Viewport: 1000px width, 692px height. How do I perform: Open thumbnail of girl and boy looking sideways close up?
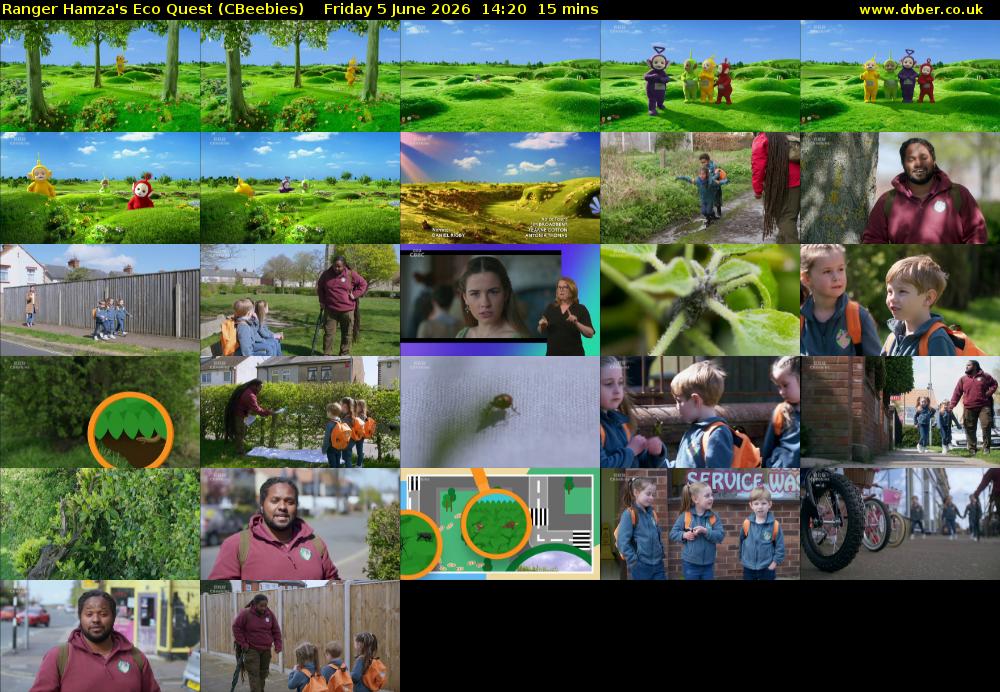[x=900, y=300]
